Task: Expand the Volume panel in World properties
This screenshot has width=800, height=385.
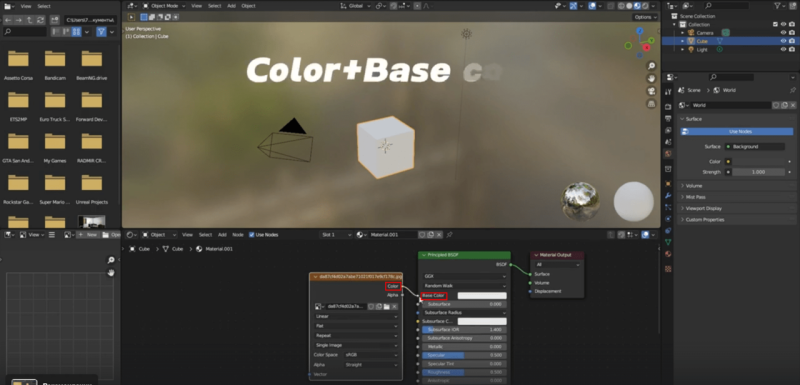Action: pyautogui.click(x=737, y=186)
